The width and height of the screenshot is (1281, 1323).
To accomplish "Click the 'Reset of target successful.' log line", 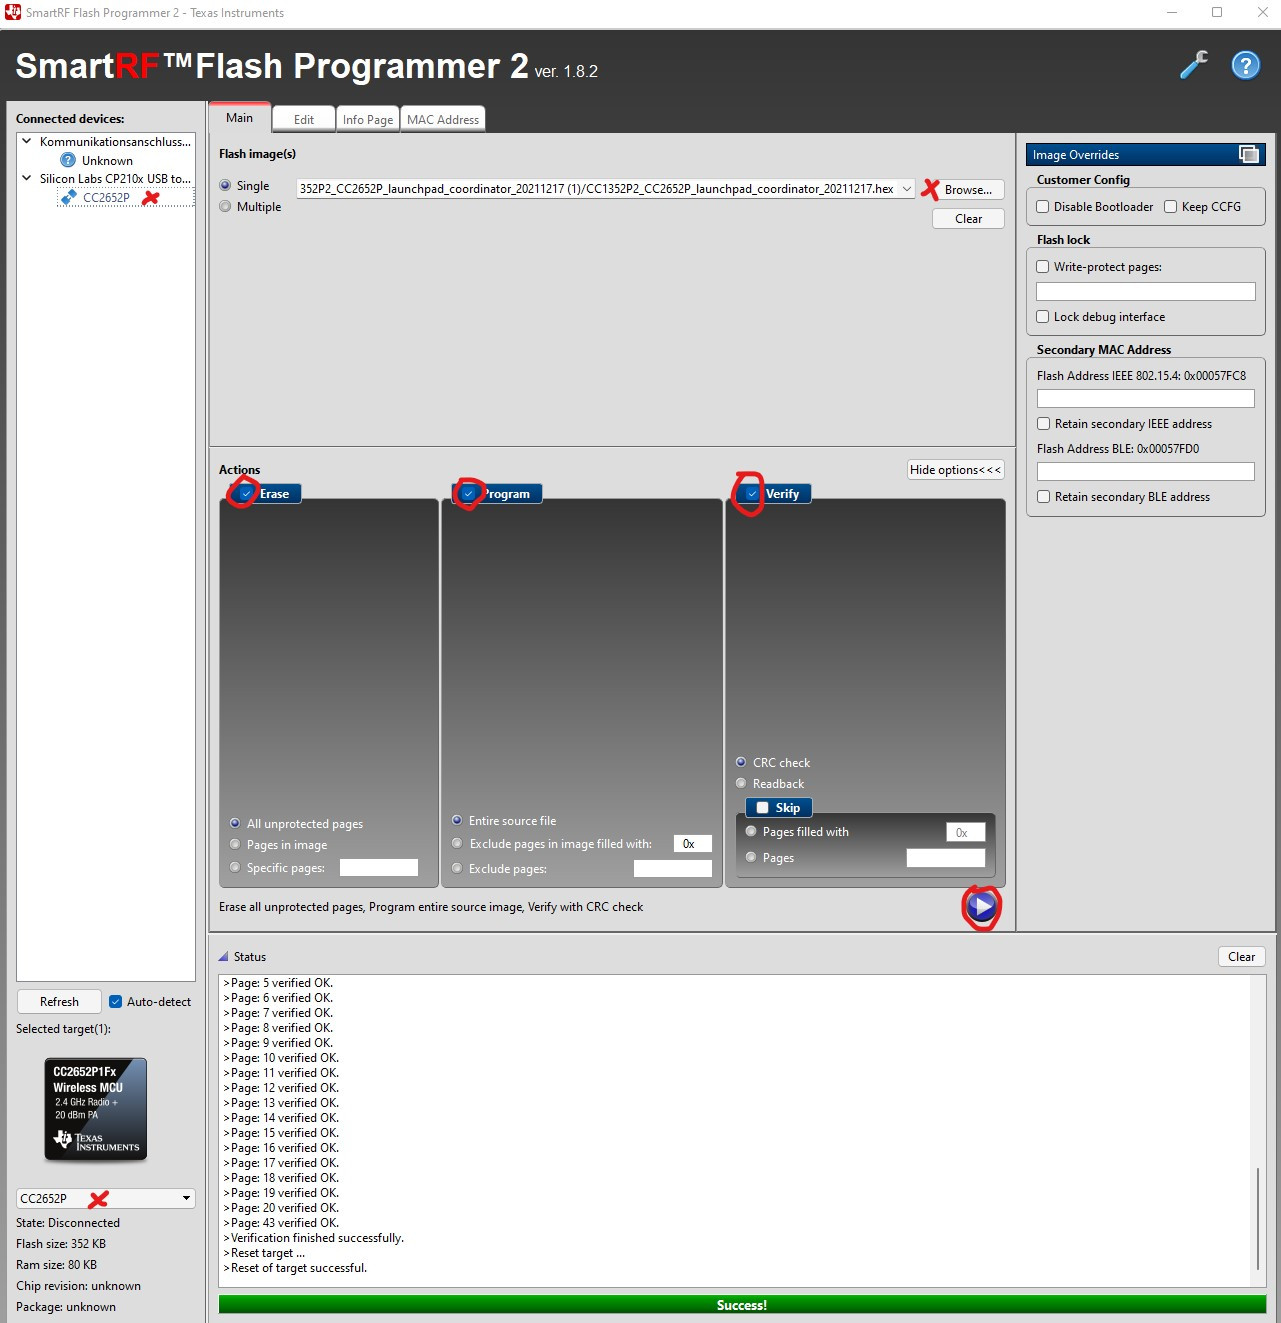I will [x=295, y=1268].
